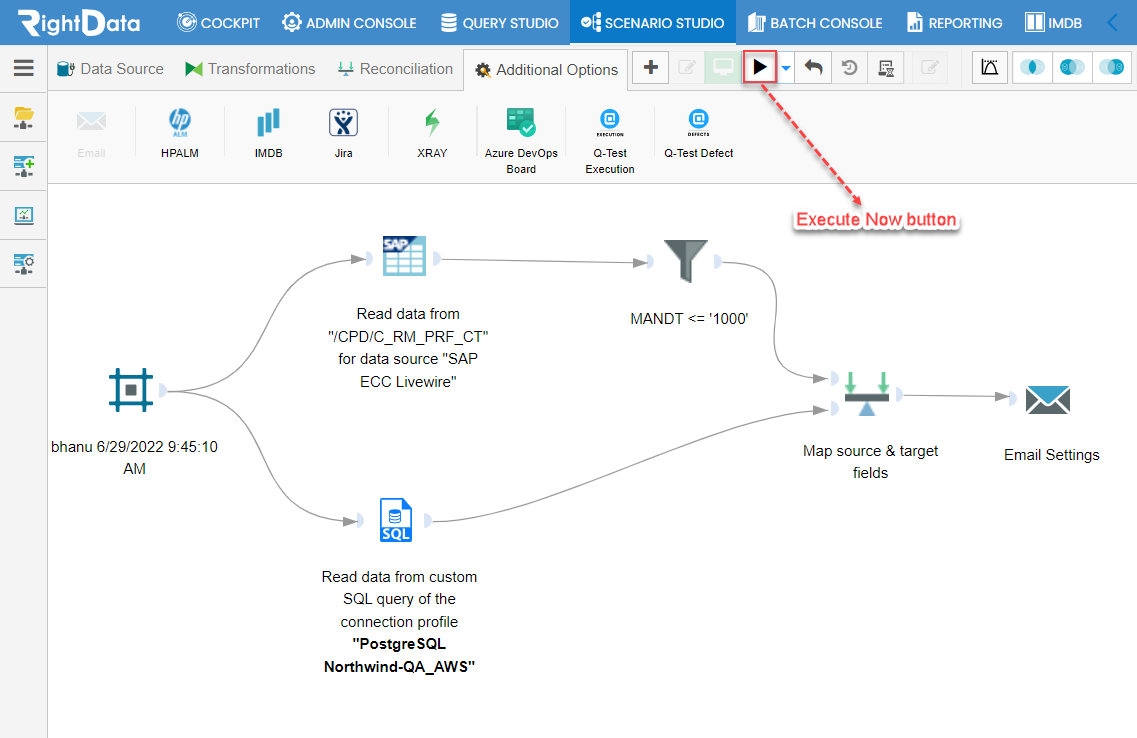The height and width of the screenshot is (738, 1137).
Task: Go to Query Studio
Action: click(500, 22)
